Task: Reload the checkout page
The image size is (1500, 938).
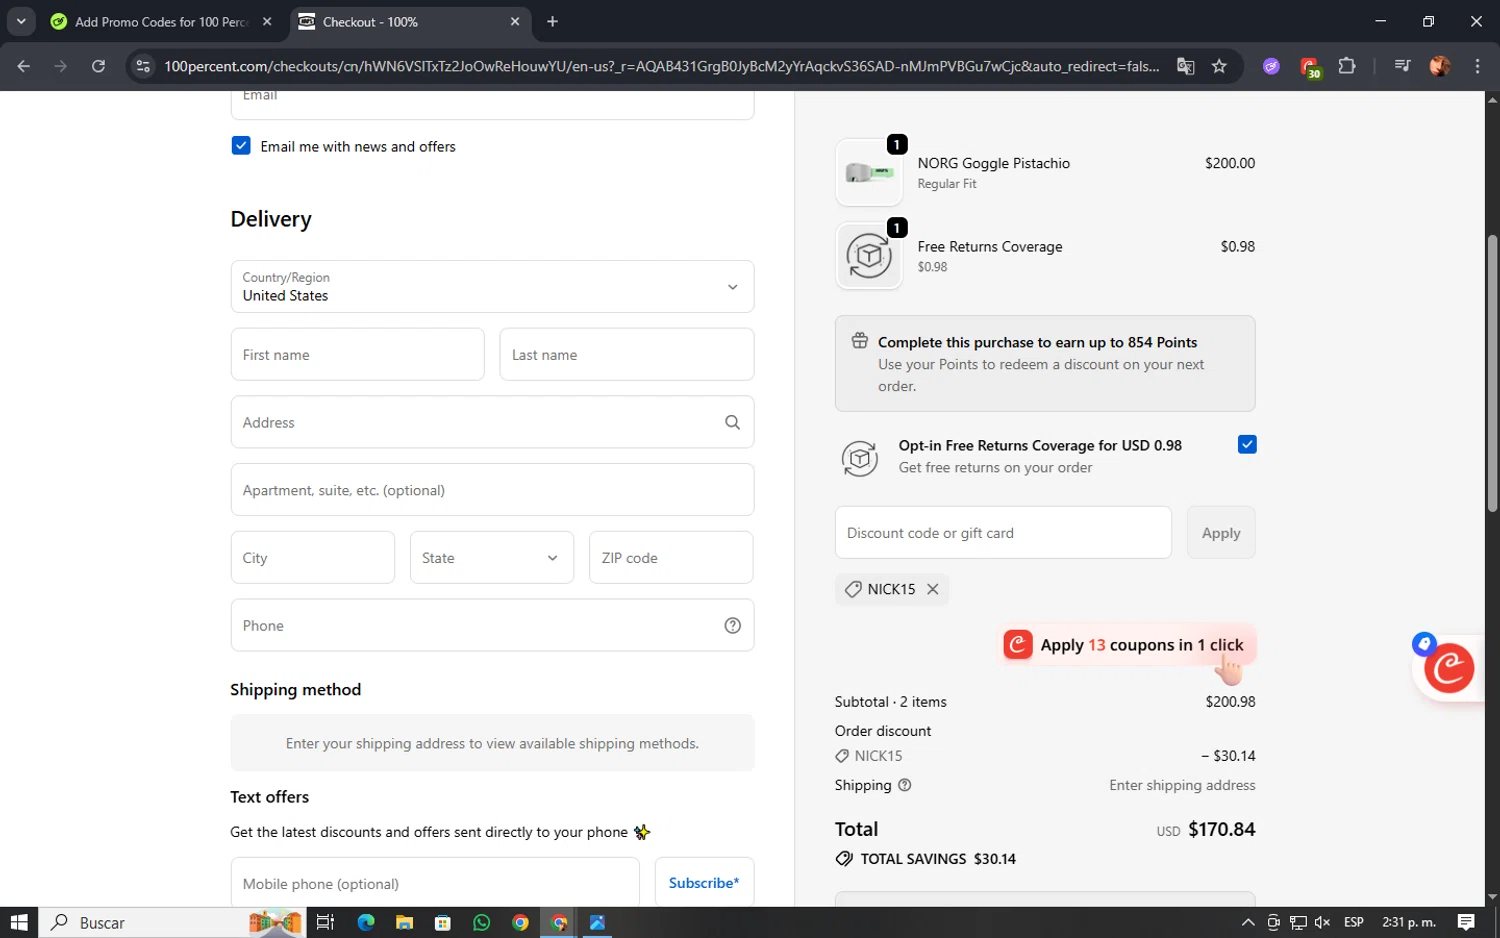Action: click(98, 66)
